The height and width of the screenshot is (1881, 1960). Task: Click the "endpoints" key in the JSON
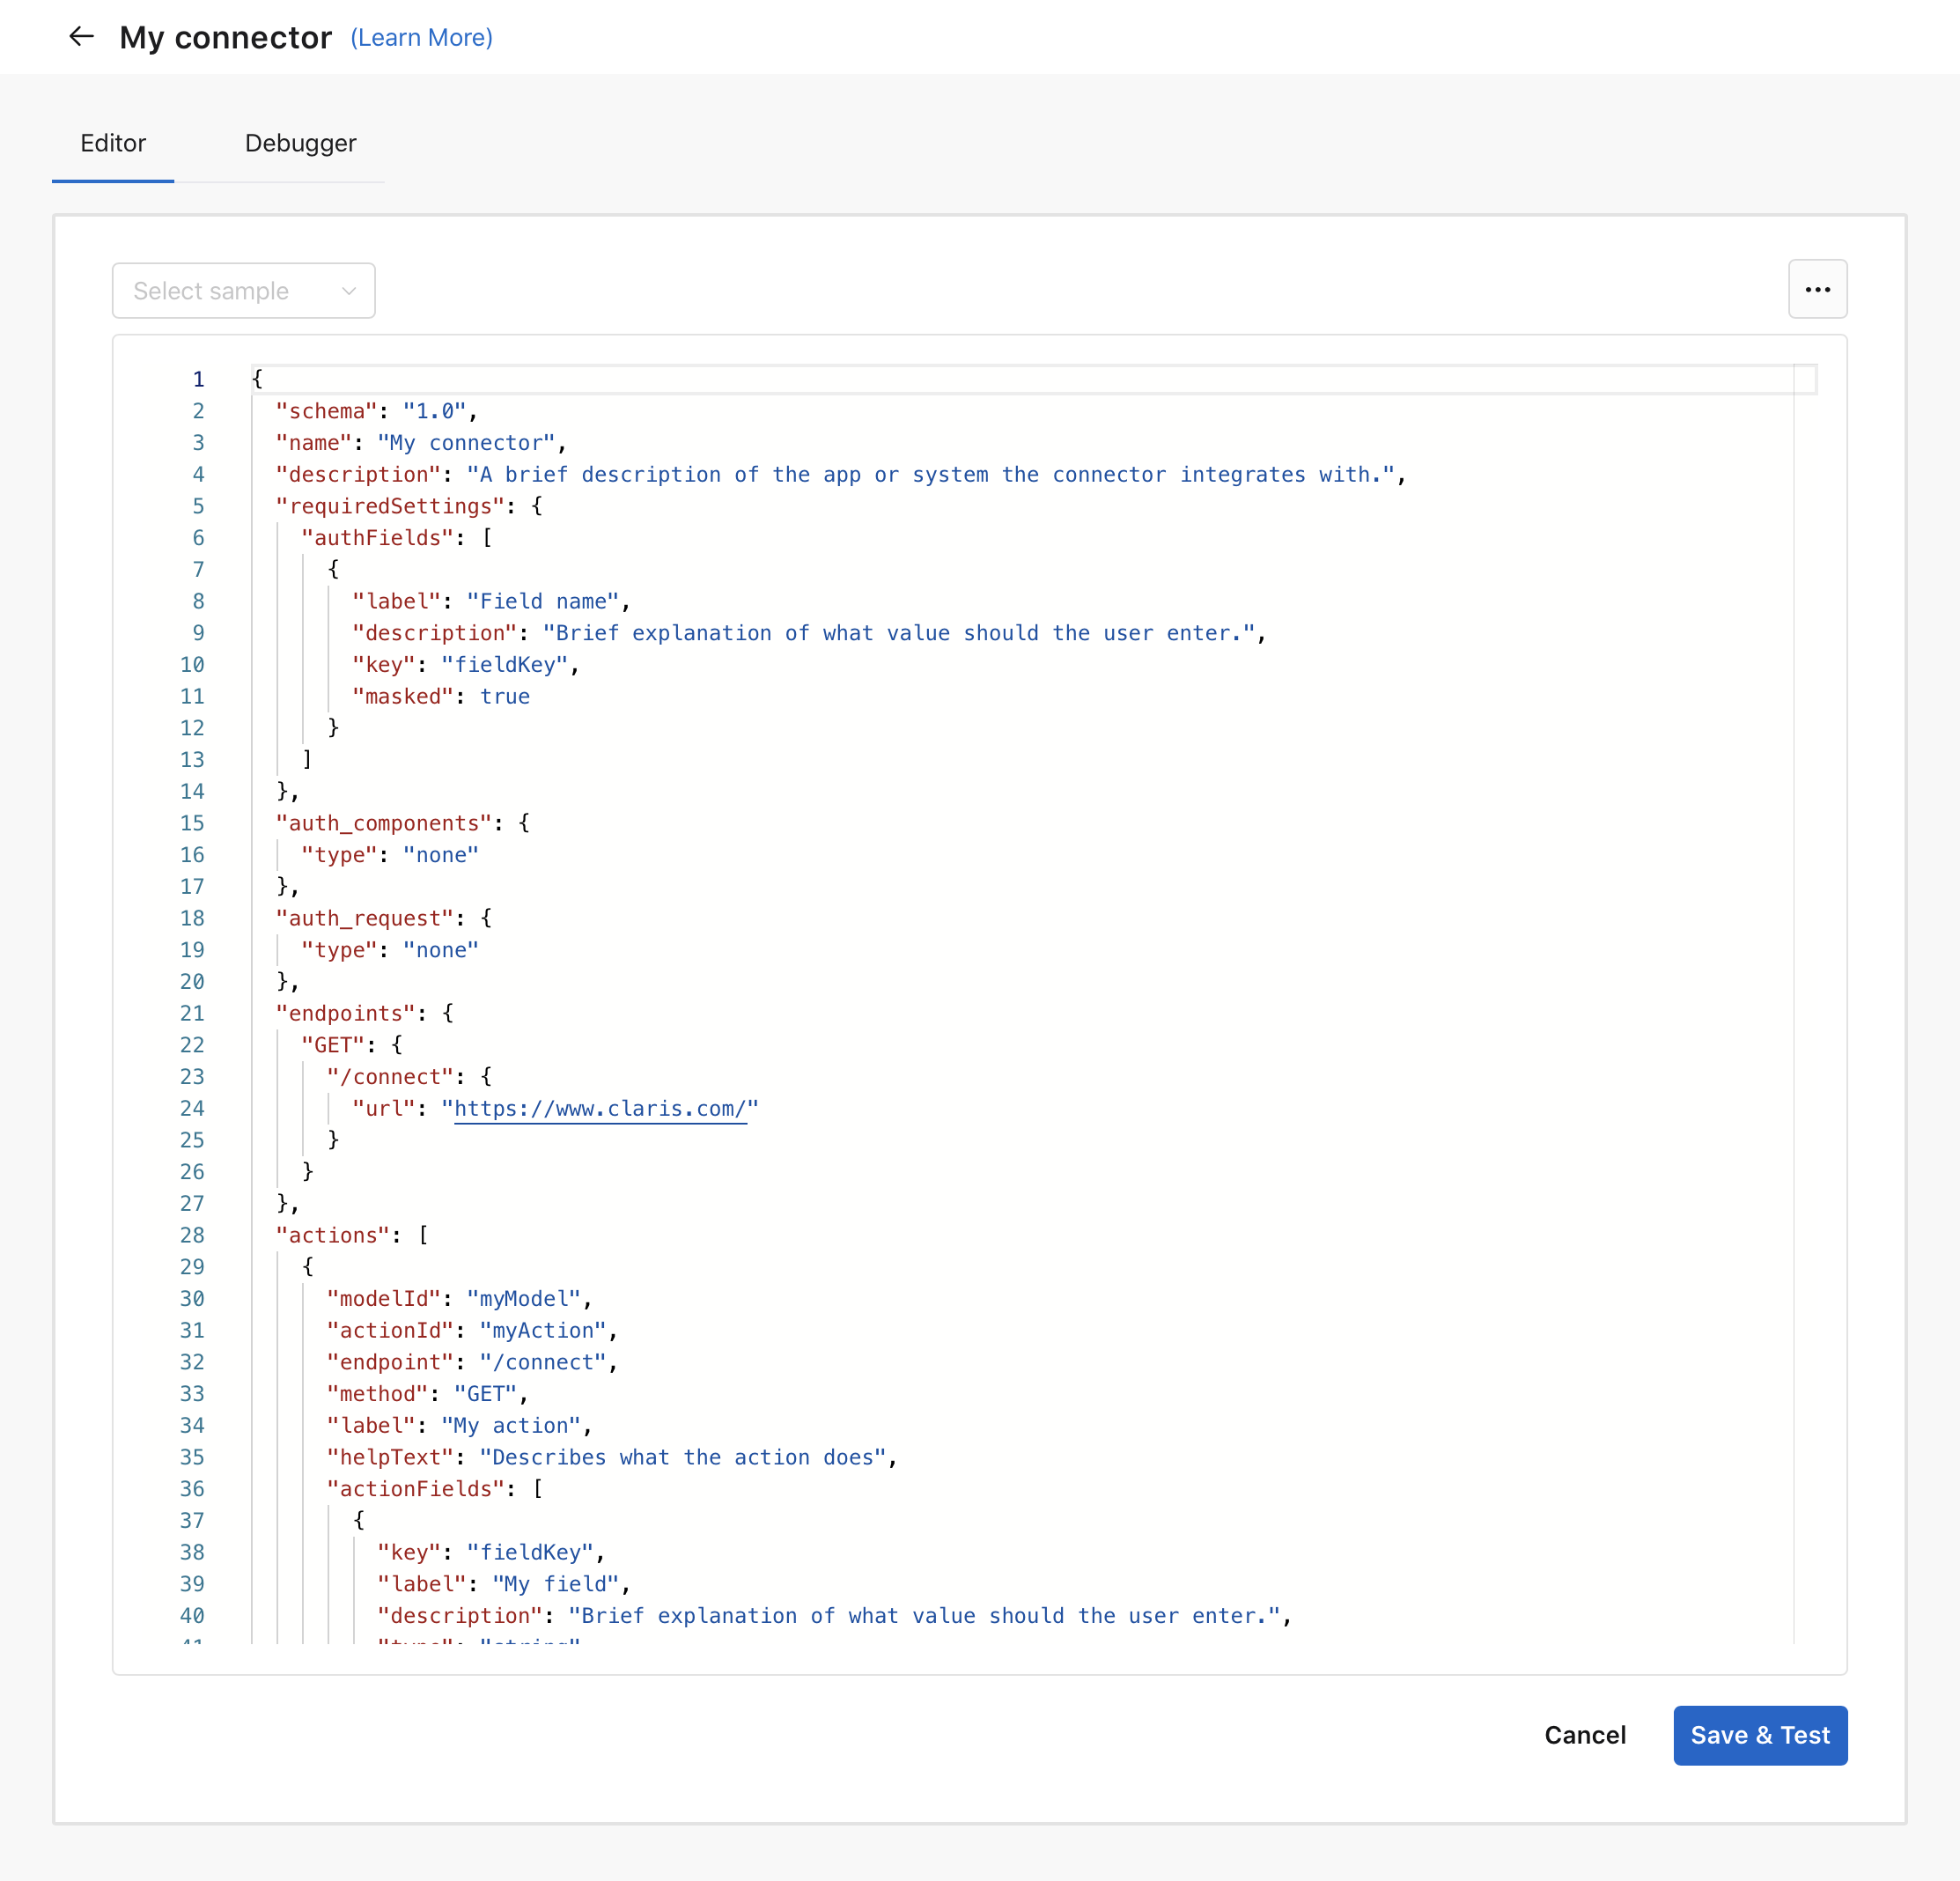click(x=345, y=1013)
